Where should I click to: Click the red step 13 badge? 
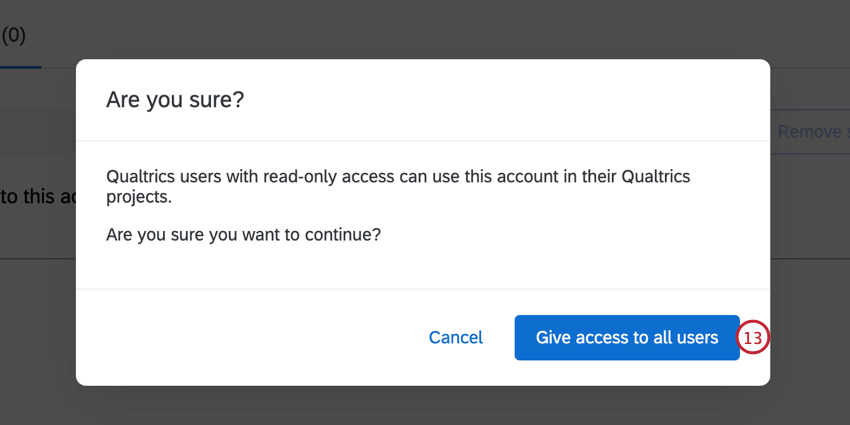coord(753,338)
